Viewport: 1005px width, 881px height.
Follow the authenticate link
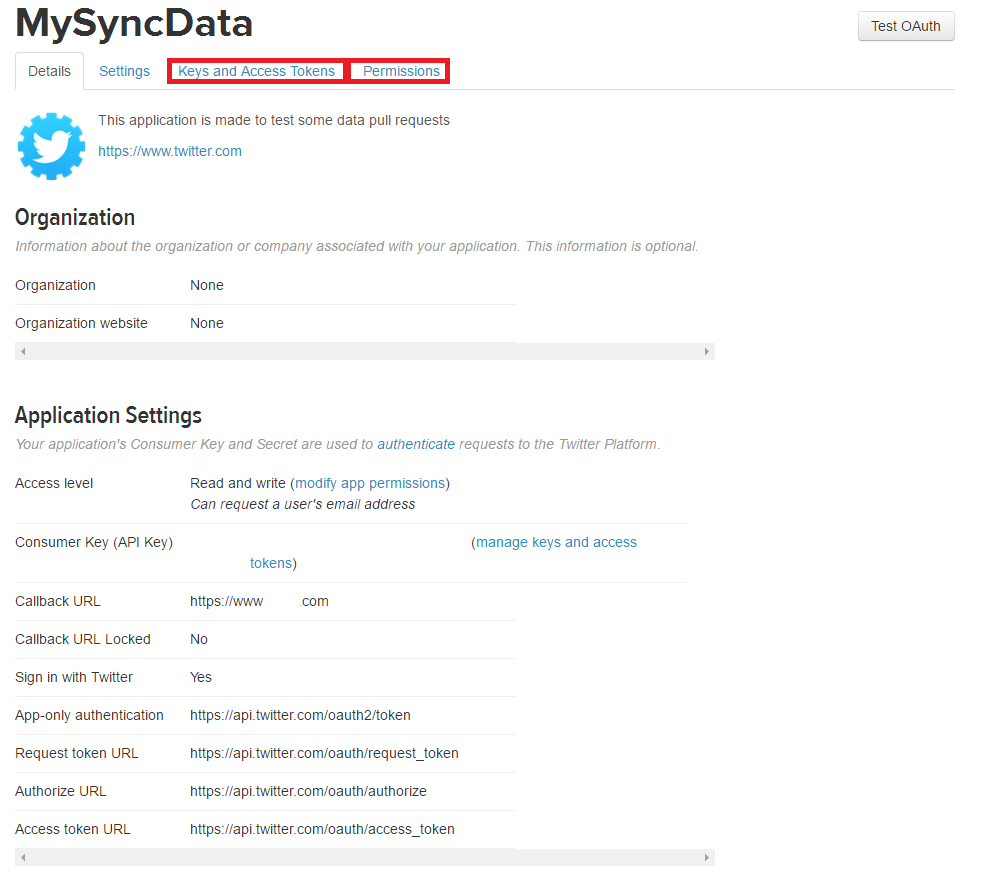(x=416, y=444)
